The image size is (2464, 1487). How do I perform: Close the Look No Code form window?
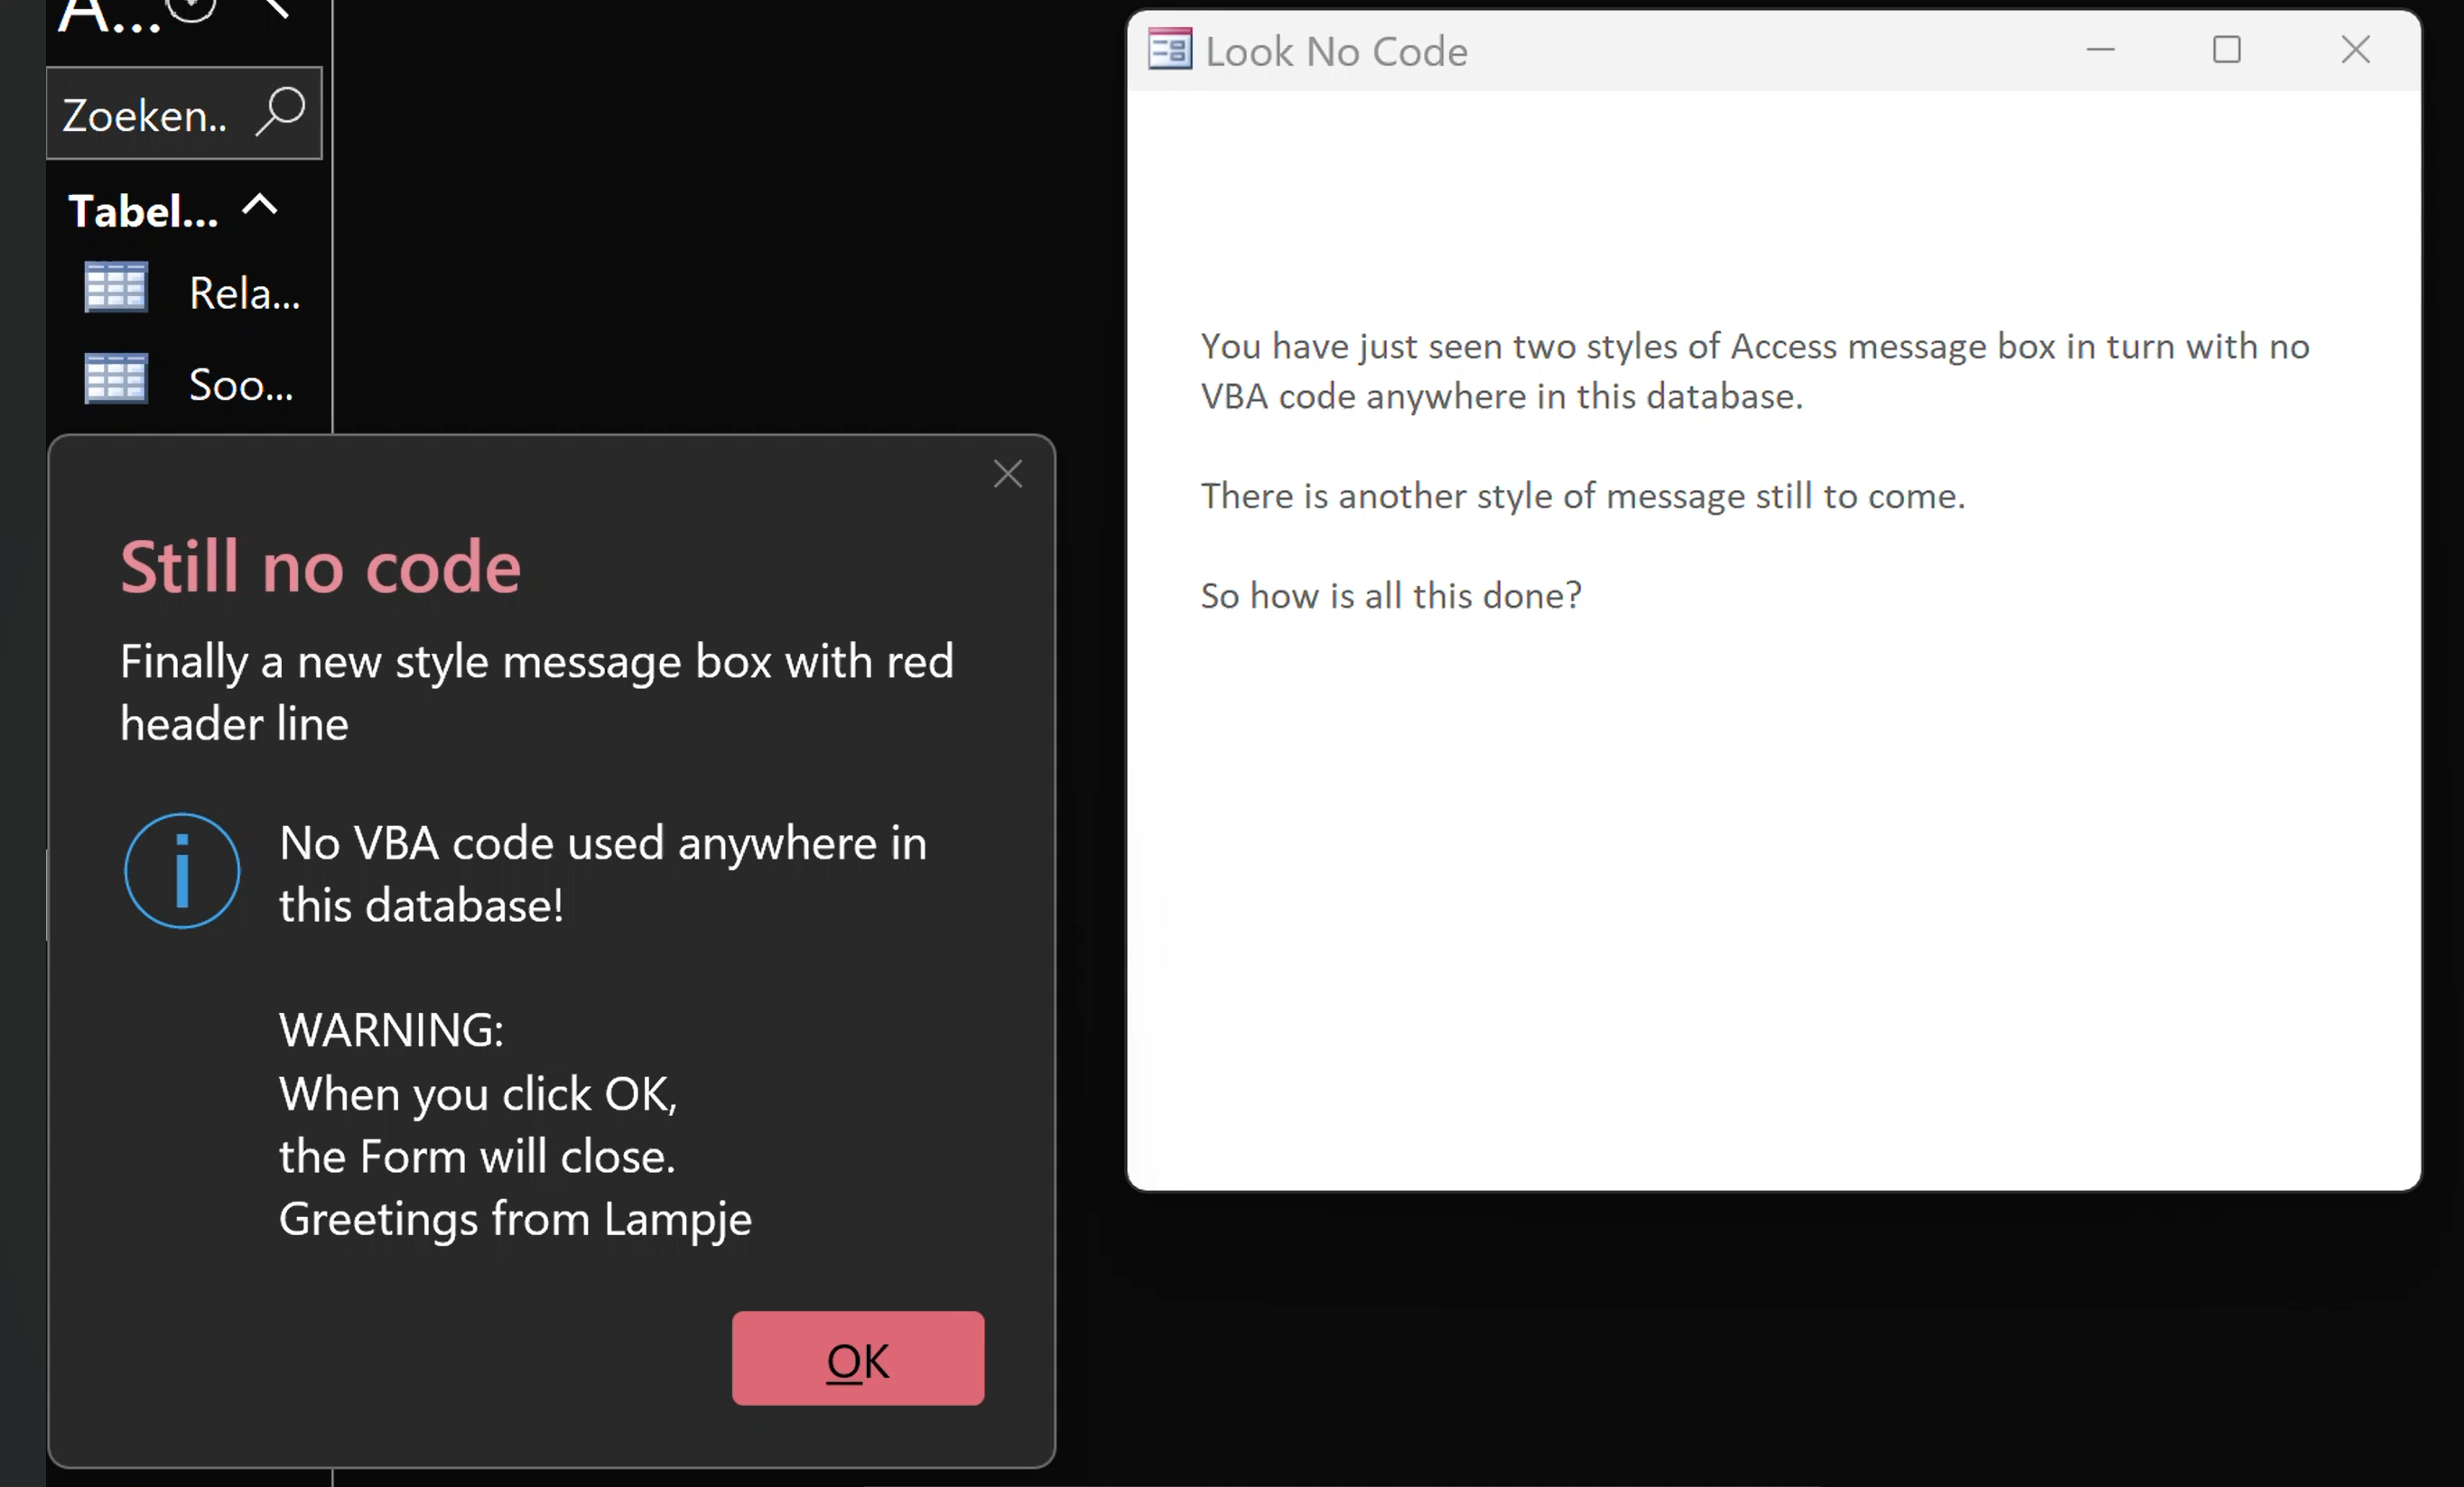[2355, 50]
